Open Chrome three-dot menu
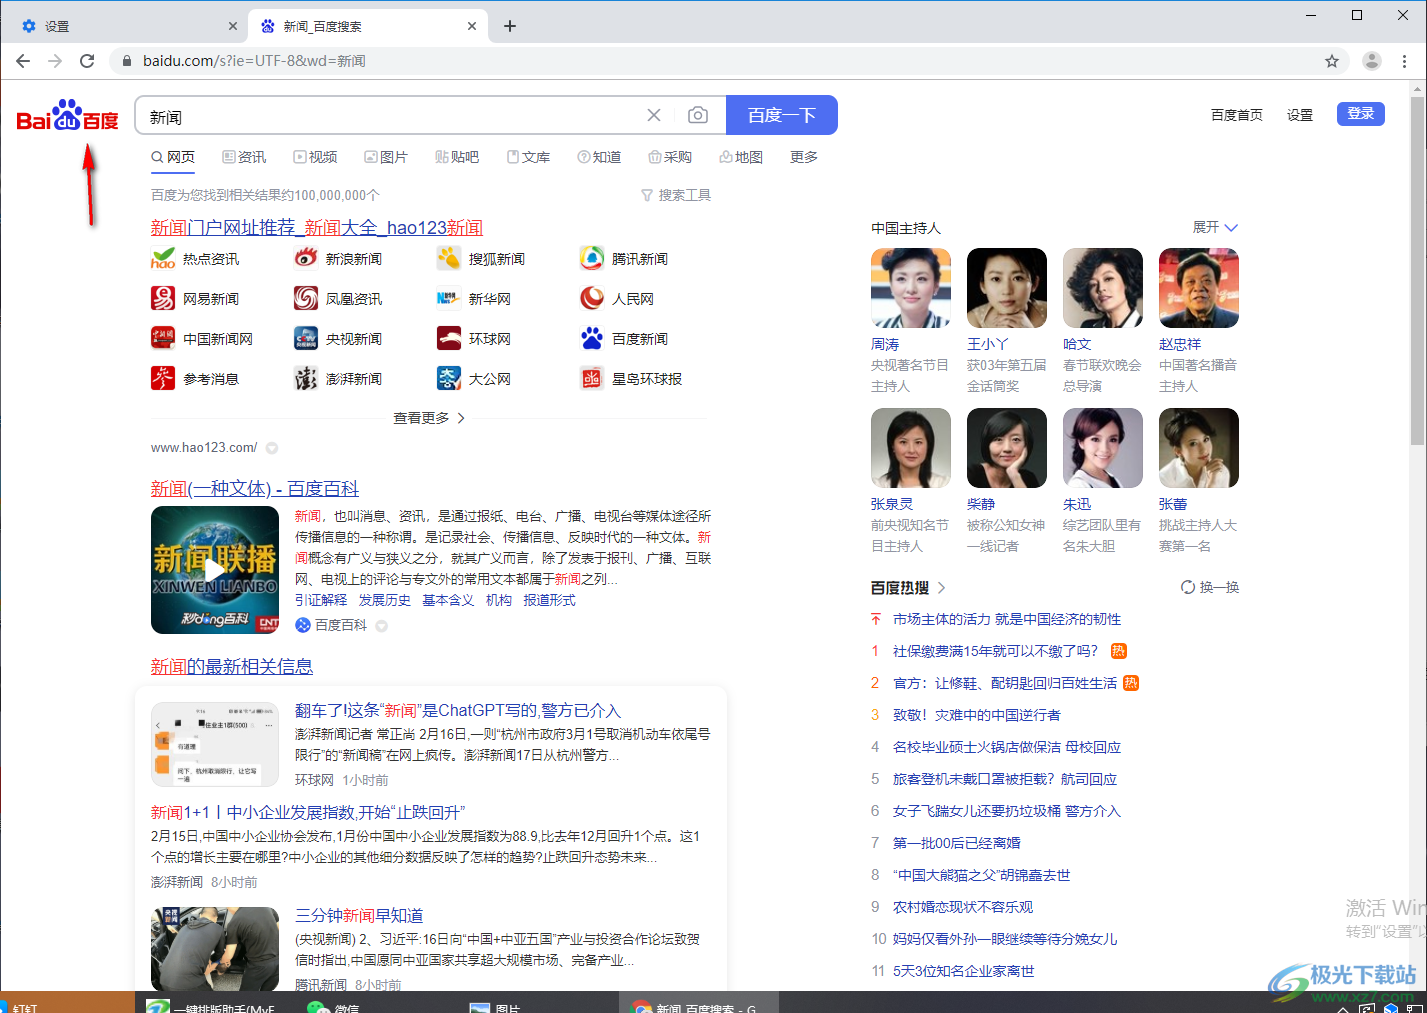1427x1013 pixels. pyautogui.click(x=1405, y=61)
